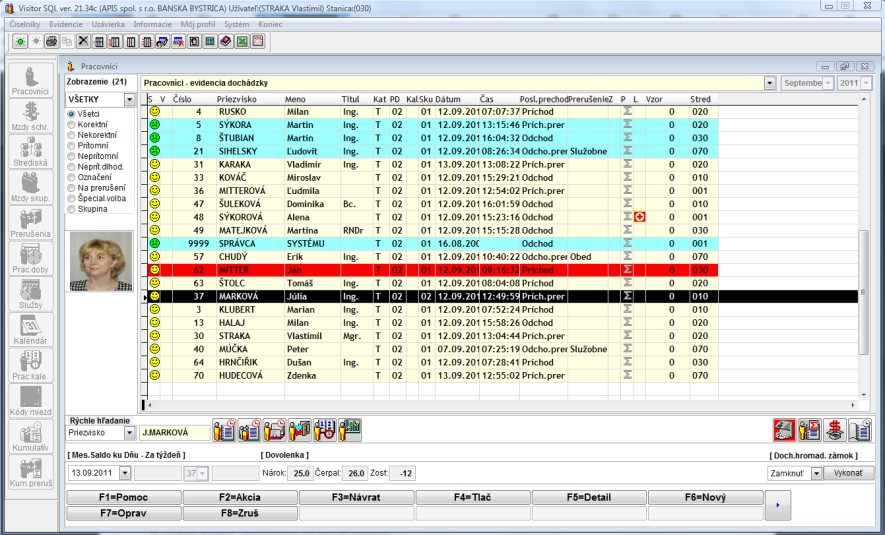Open the Uzávierka menu
Viewport: 885px width, 535px height.
coord(109,22)
